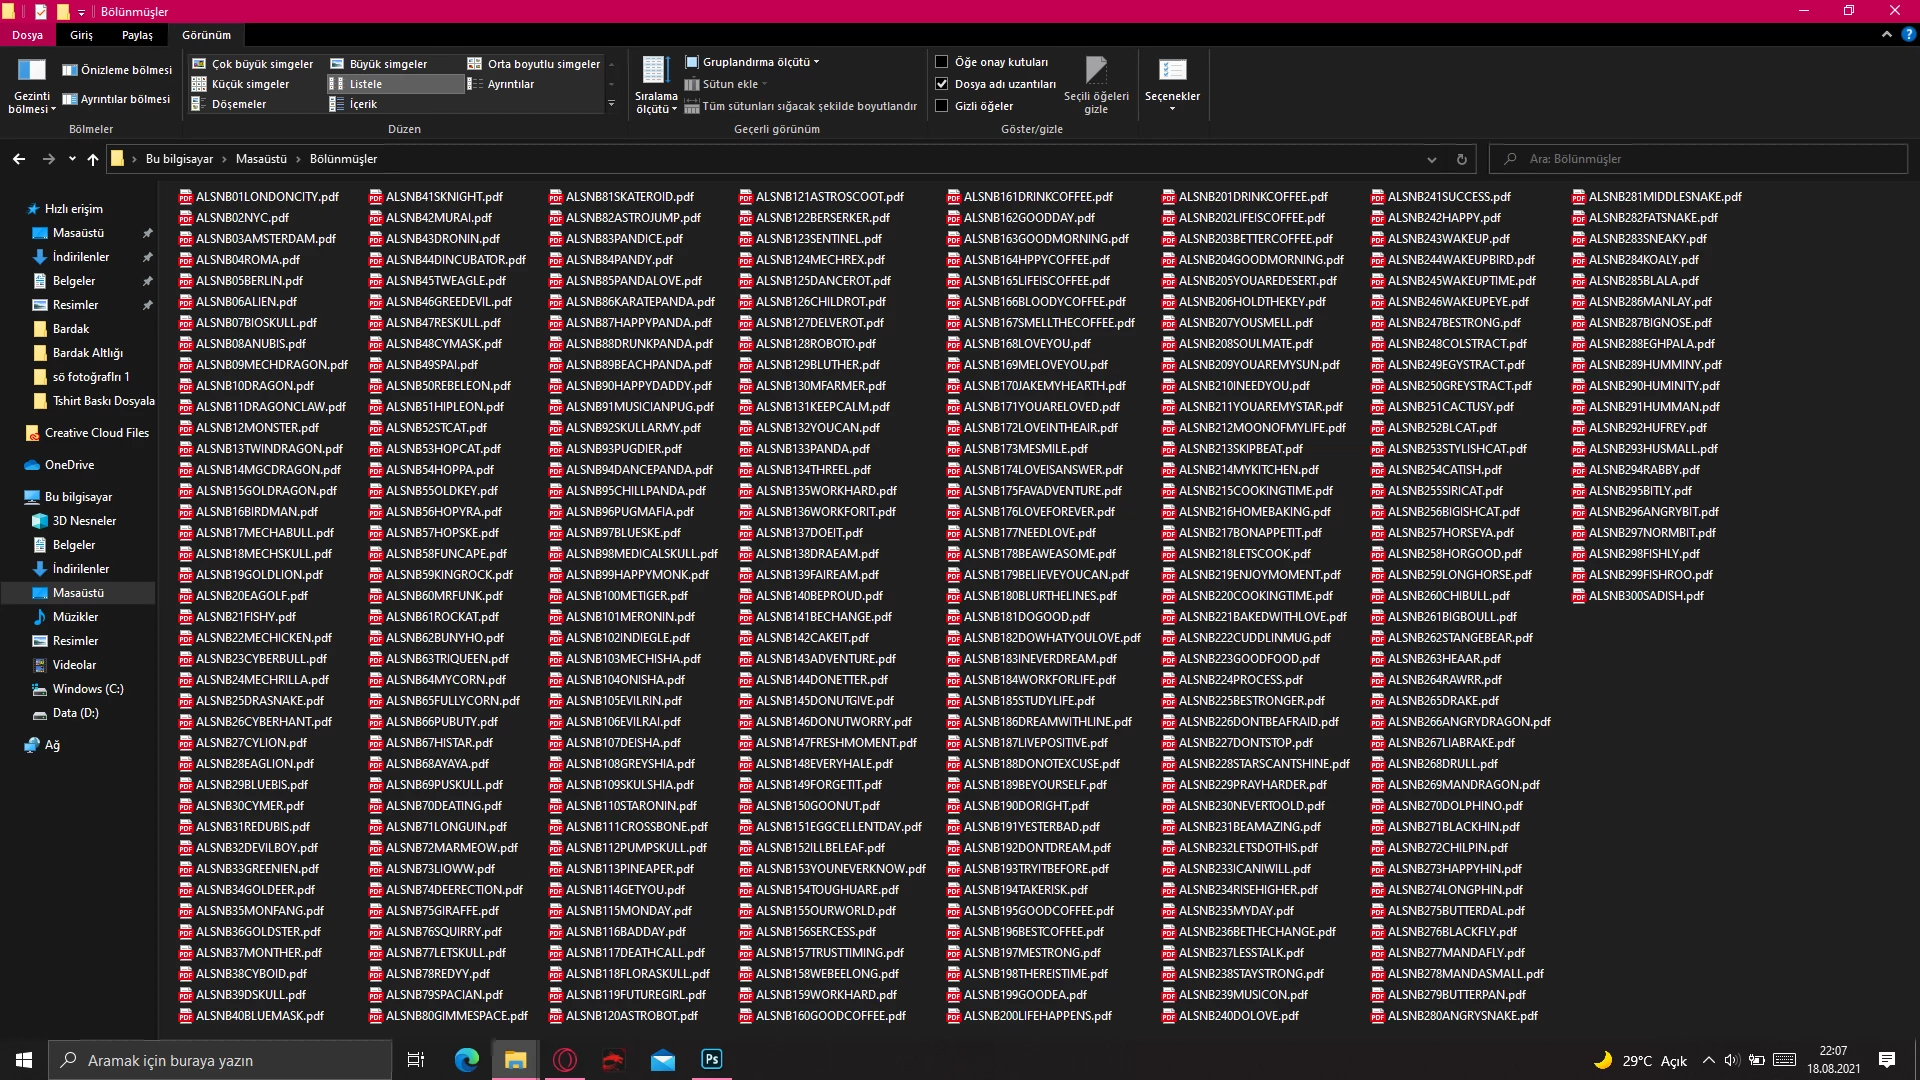
Task: Toggle the Önizleme bölmesi button
Action: coord(117,70)
